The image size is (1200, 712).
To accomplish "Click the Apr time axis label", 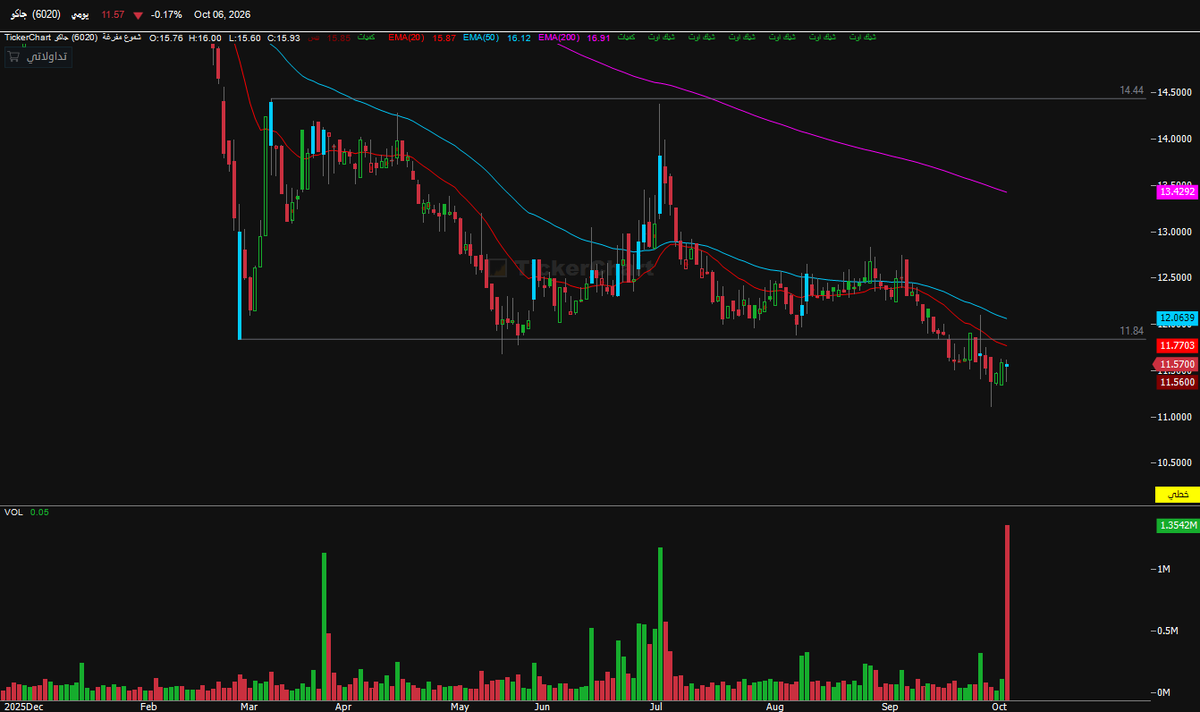I will coord(343,706).
